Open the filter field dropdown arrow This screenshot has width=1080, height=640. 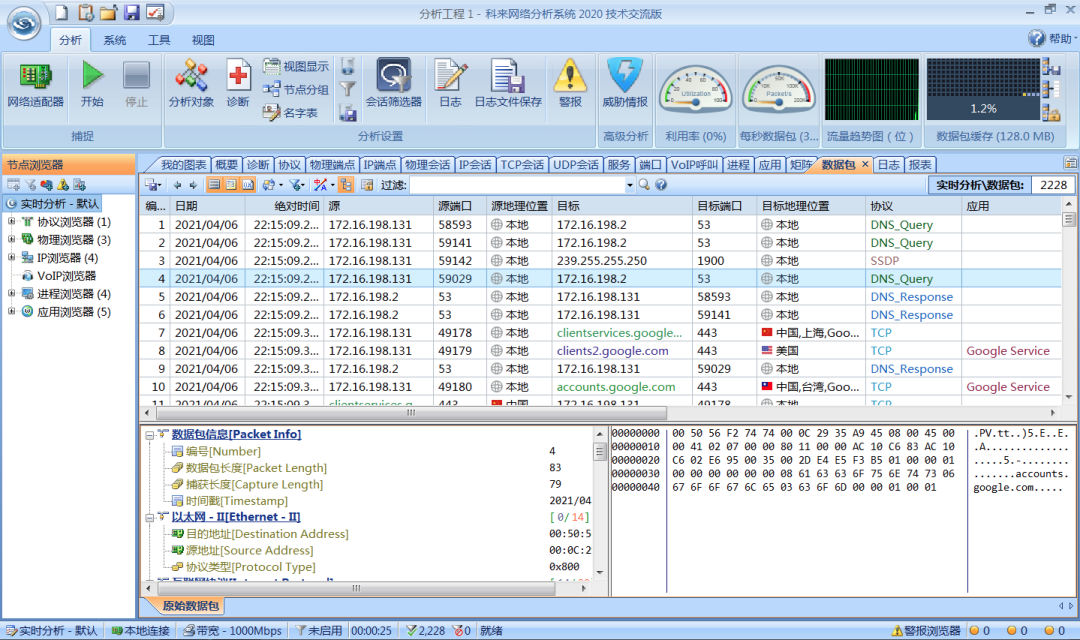coord(629,185)
